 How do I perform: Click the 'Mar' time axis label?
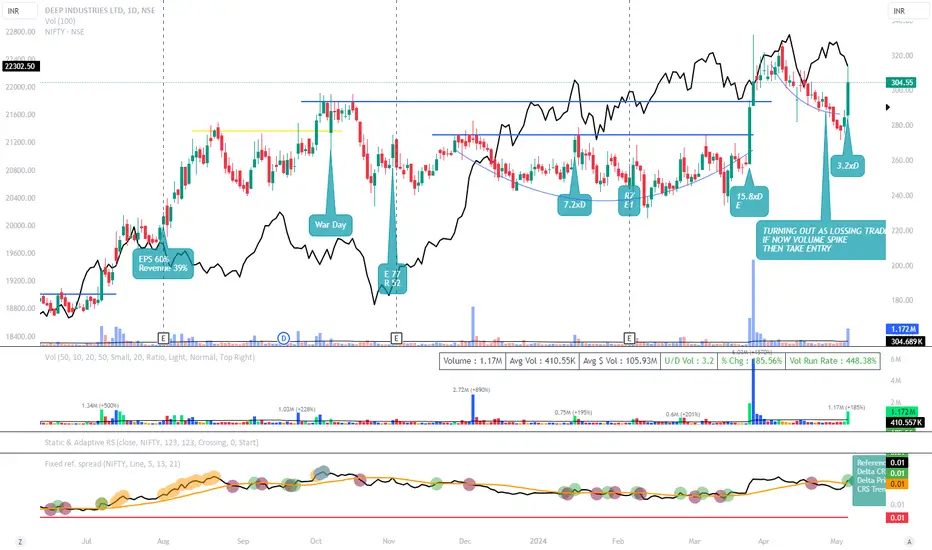pos(694,541)
